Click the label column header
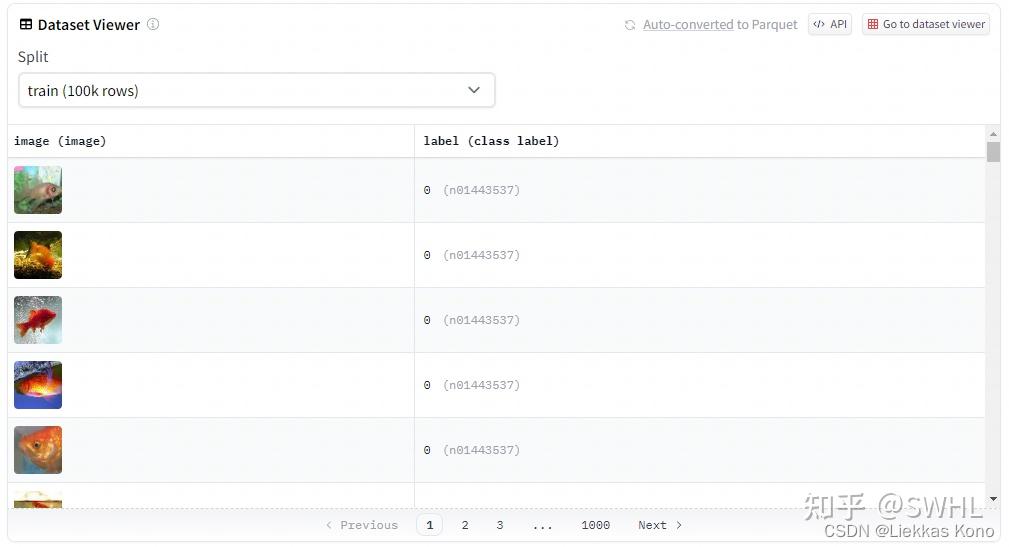 (x=491, y=141)
